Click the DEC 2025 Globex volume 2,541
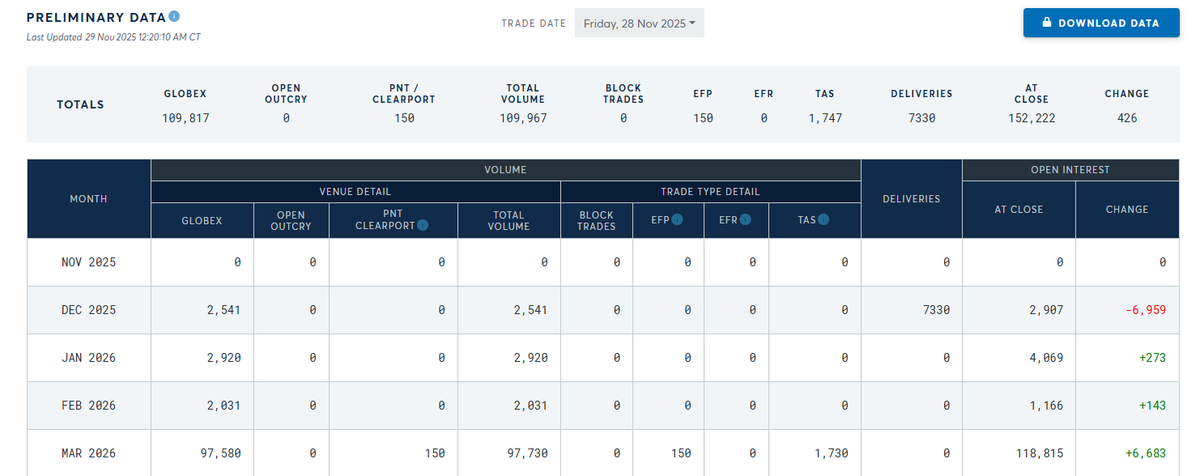The image size is (1200, 476). coord(223,310)
